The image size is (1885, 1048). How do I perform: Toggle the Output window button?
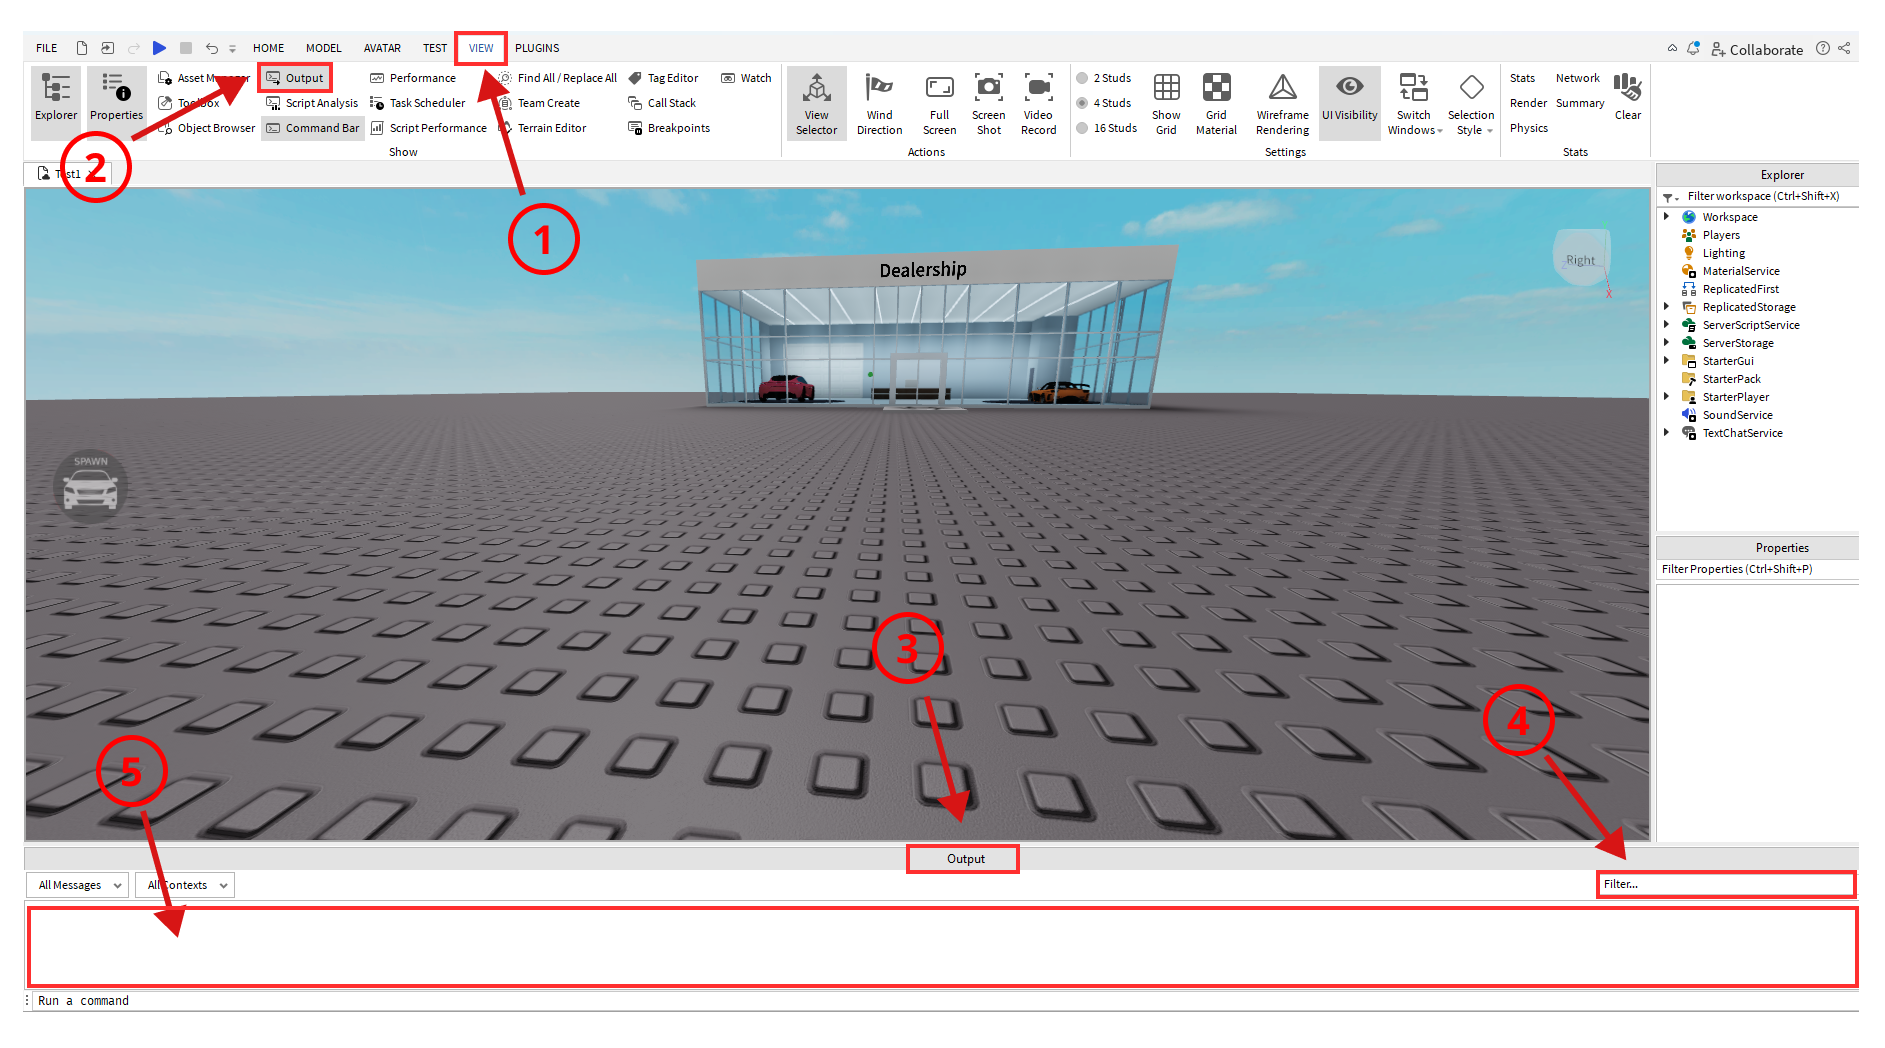pyautogui.click(x=295, y=78)
